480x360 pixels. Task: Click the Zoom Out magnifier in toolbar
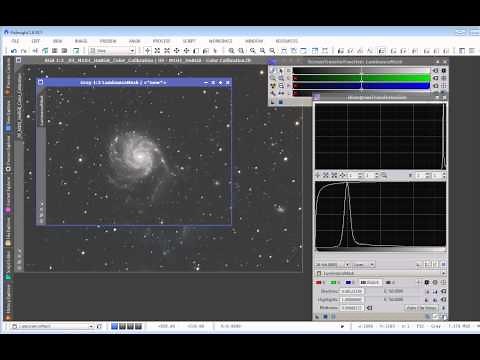tap(241, 51)
